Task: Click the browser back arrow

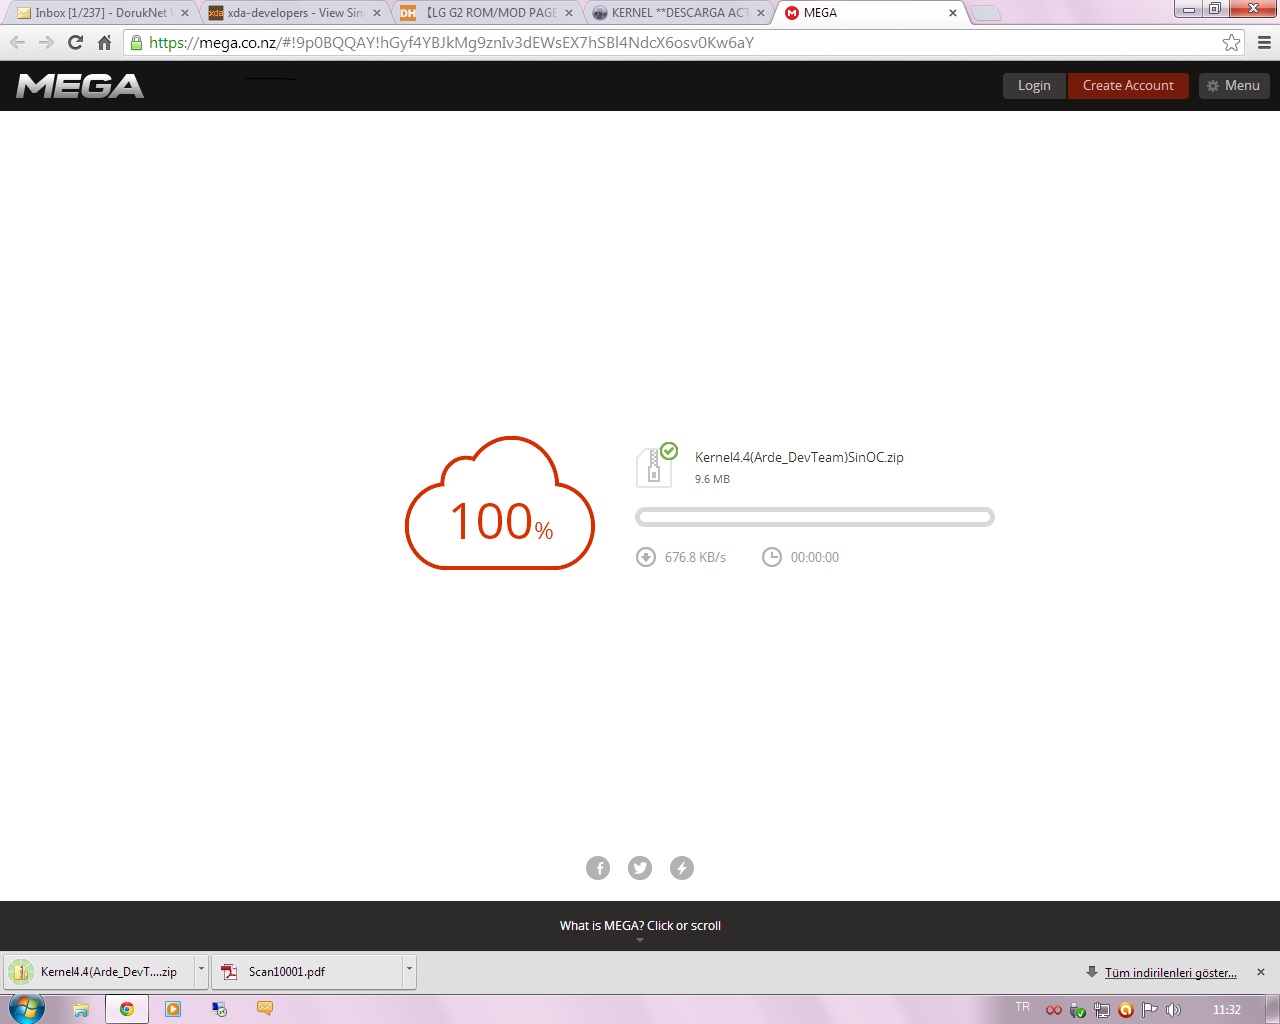Action: tap(17, 42)
